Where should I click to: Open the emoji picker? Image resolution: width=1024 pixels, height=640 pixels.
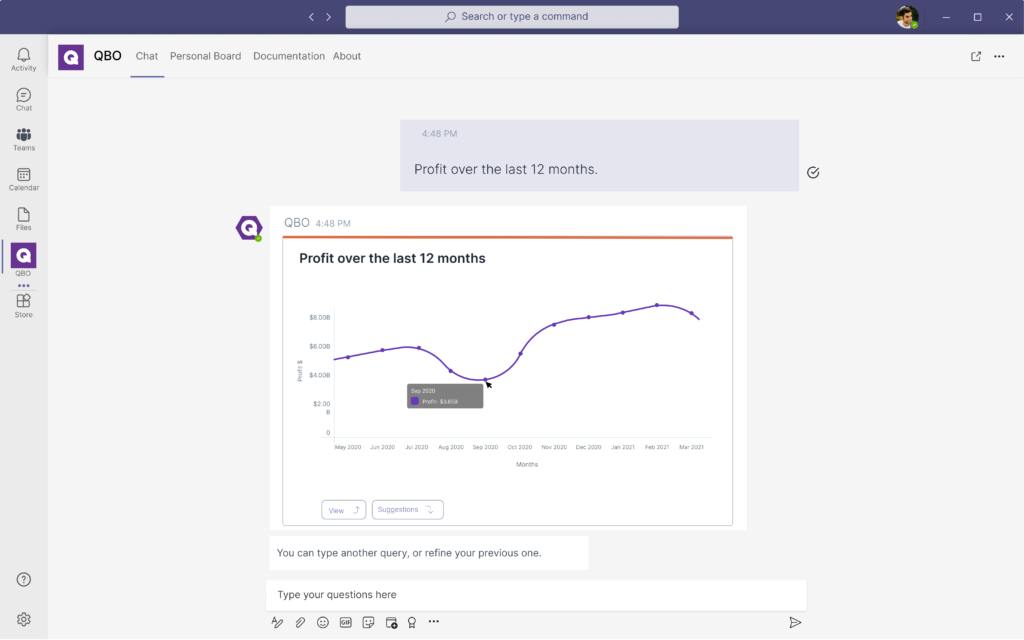[x=323, y=622]
